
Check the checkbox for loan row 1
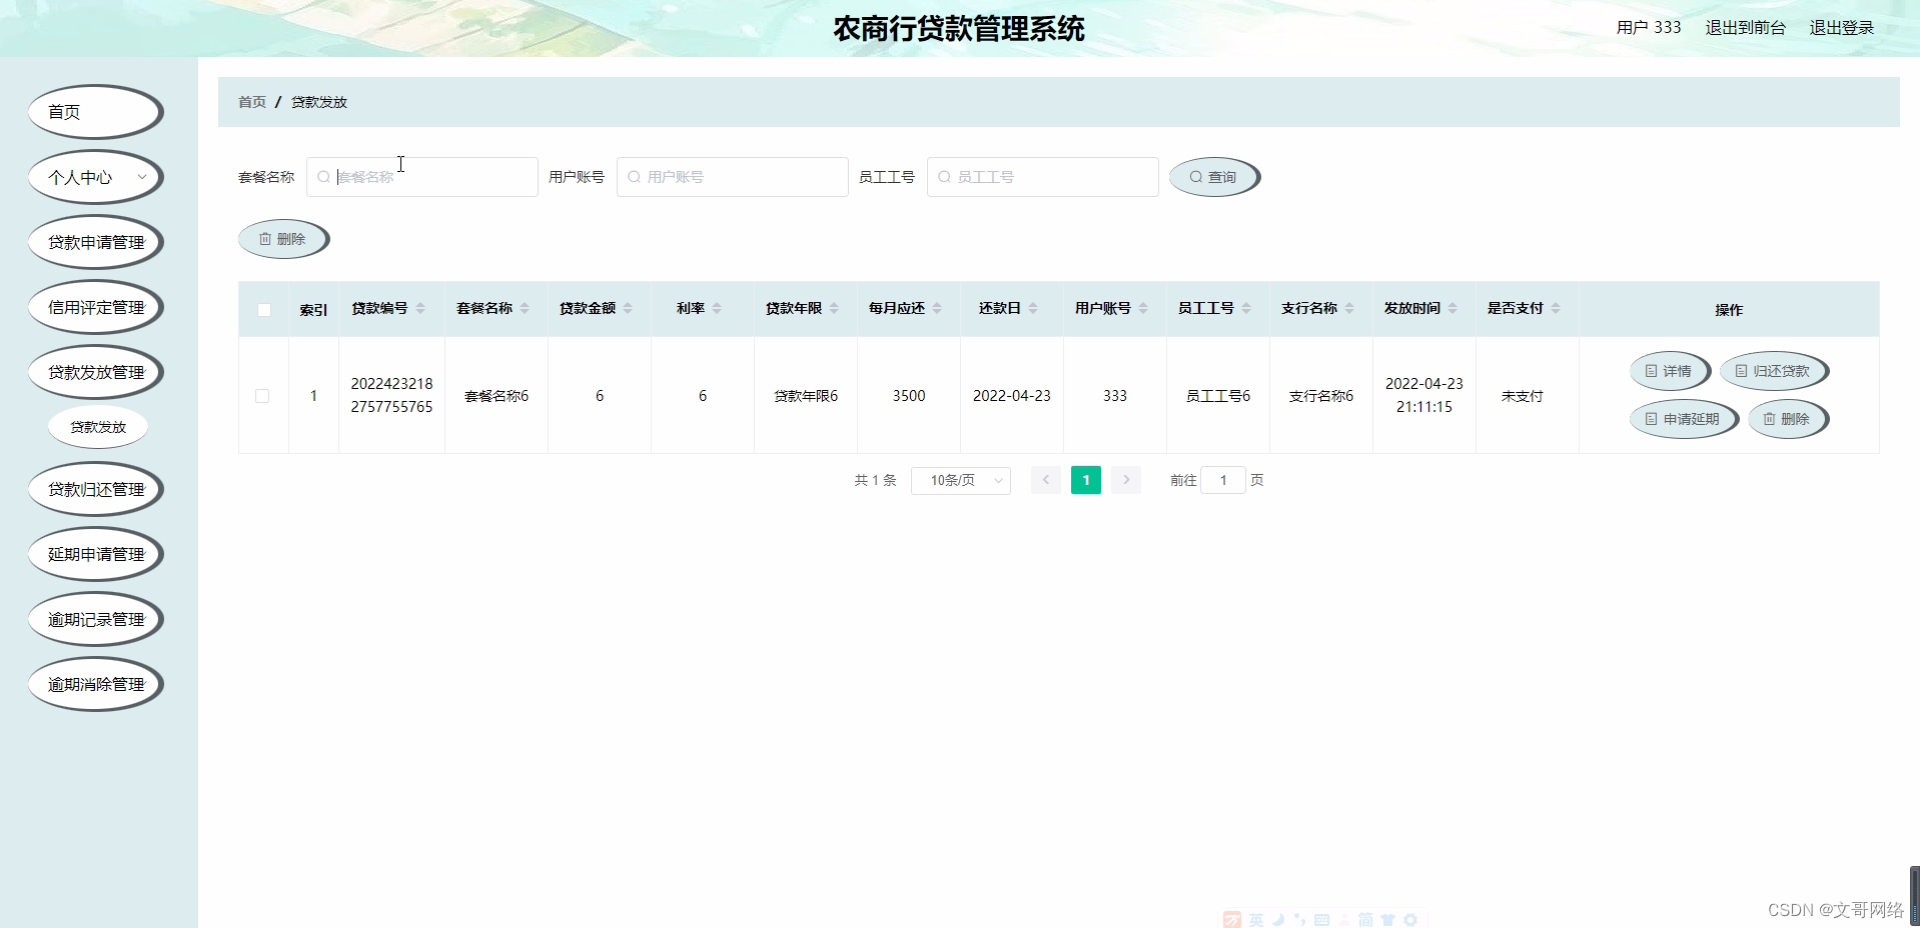click(263, 396)
